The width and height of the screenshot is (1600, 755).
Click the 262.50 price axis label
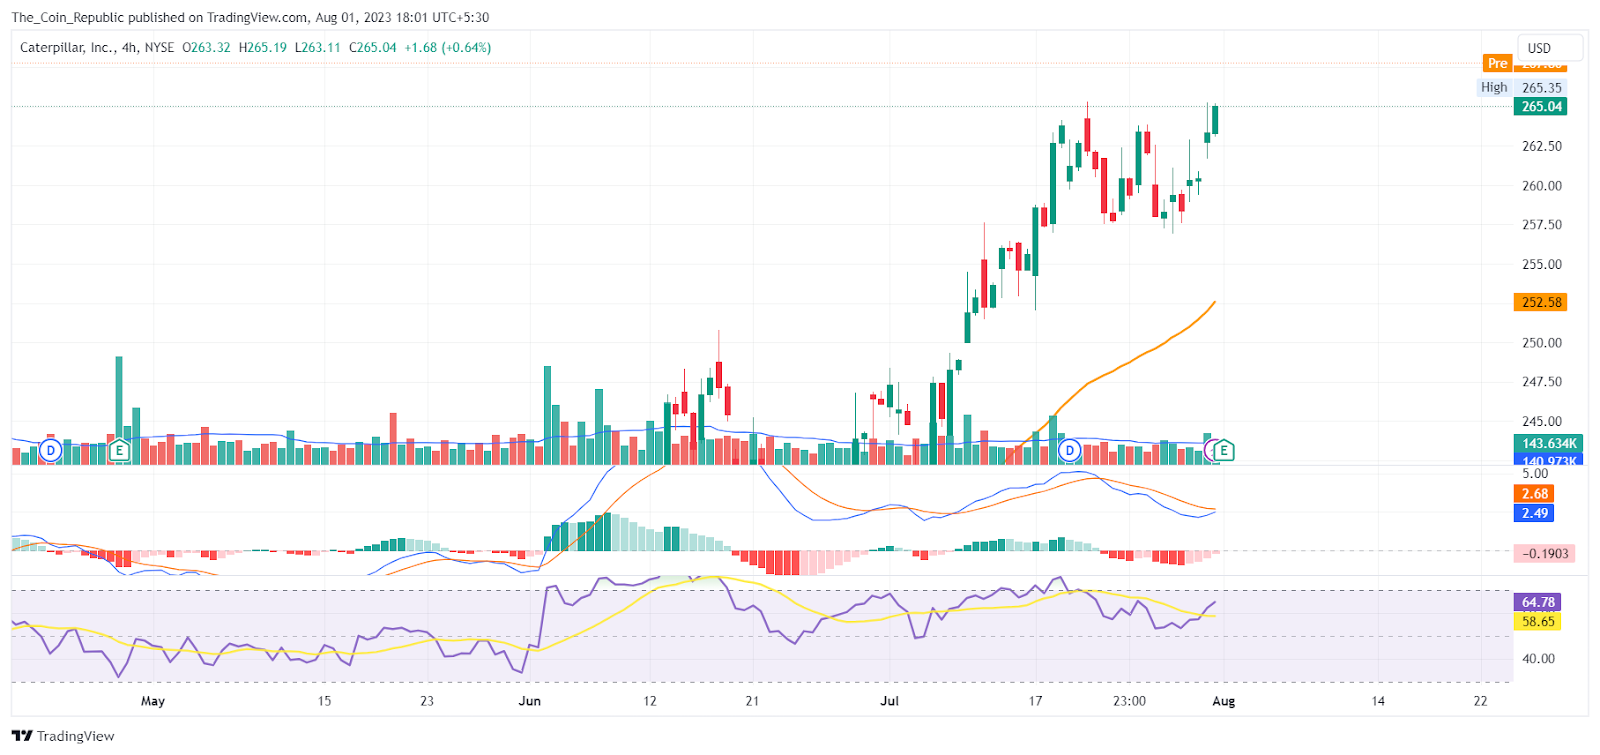(x=1541, y=146)
